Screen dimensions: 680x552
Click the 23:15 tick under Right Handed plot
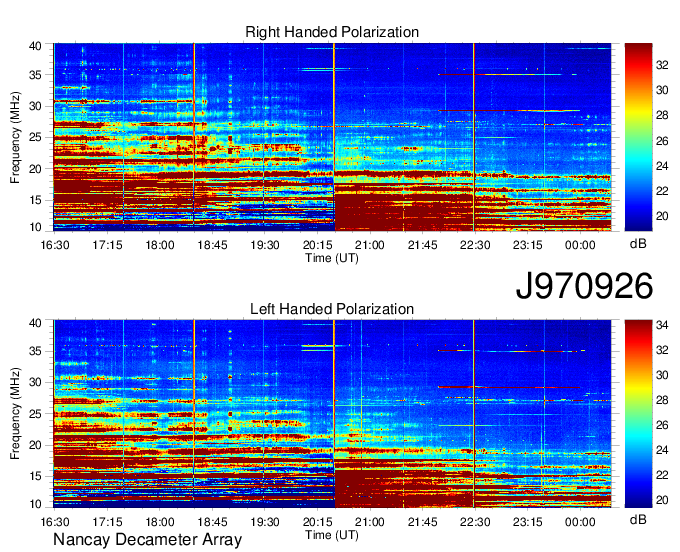click(x=527, y=245)
